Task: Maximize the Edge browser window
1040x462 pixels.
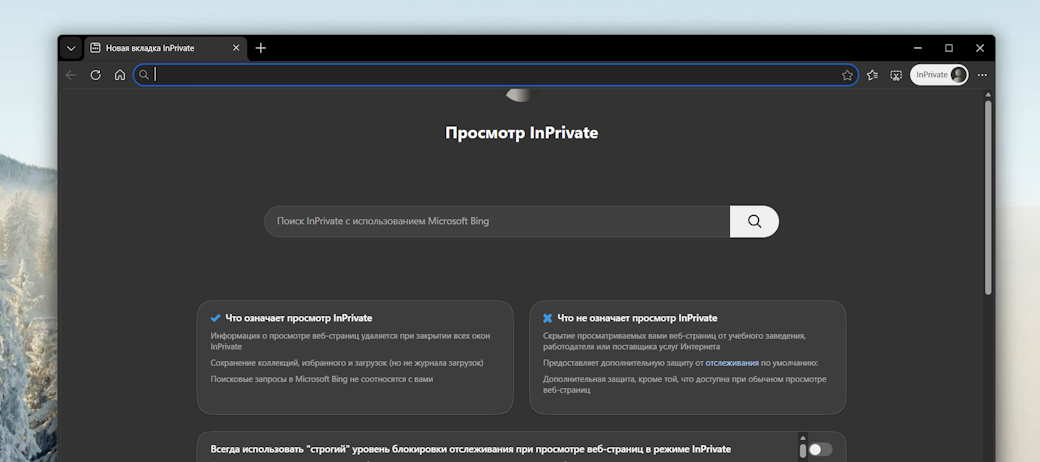Action: [948, 48]
